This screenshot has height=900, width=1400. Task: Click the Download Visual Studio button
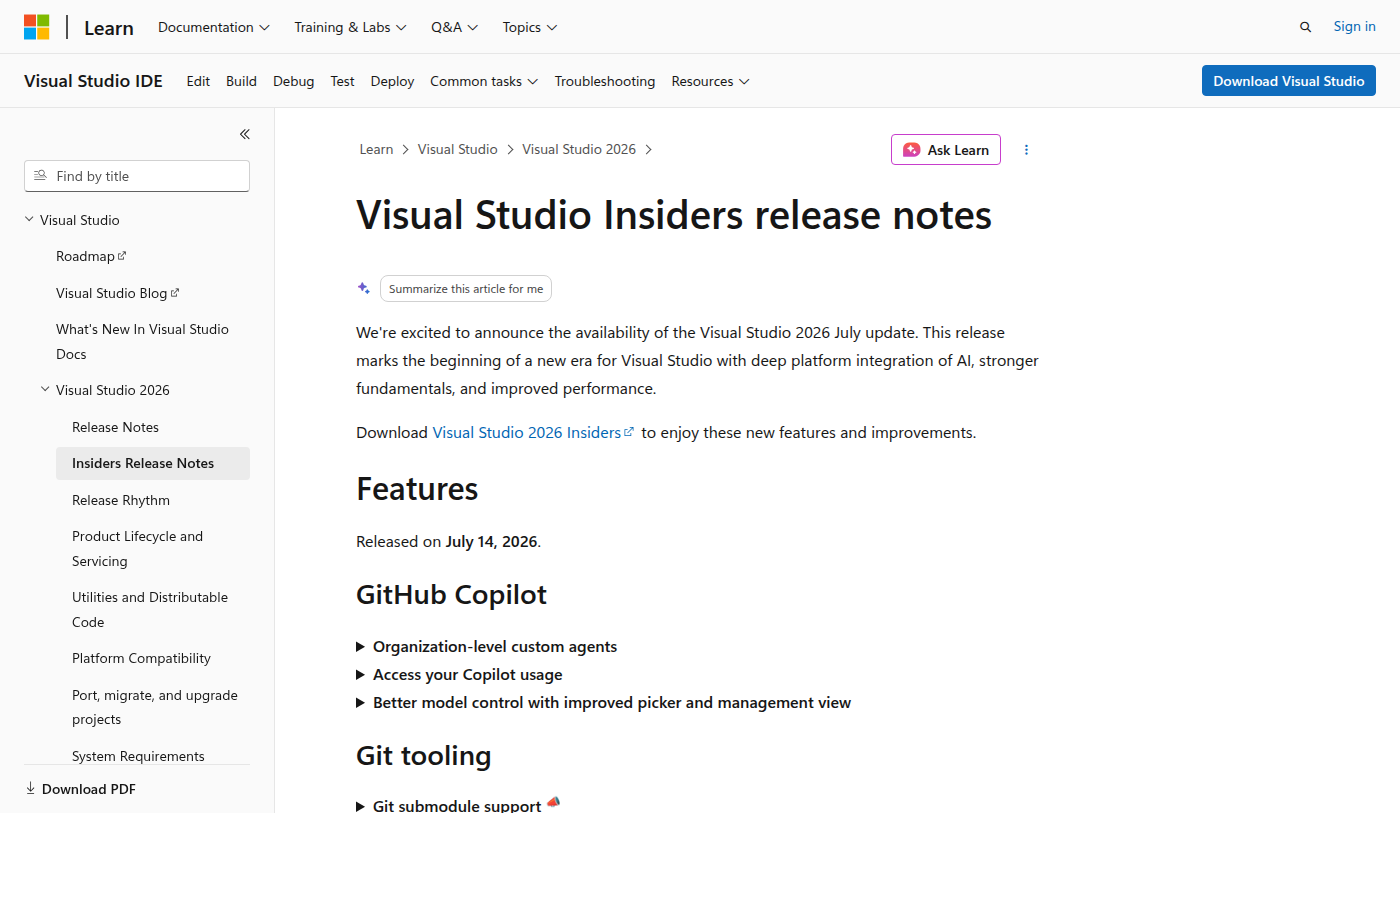point(1288,81)
